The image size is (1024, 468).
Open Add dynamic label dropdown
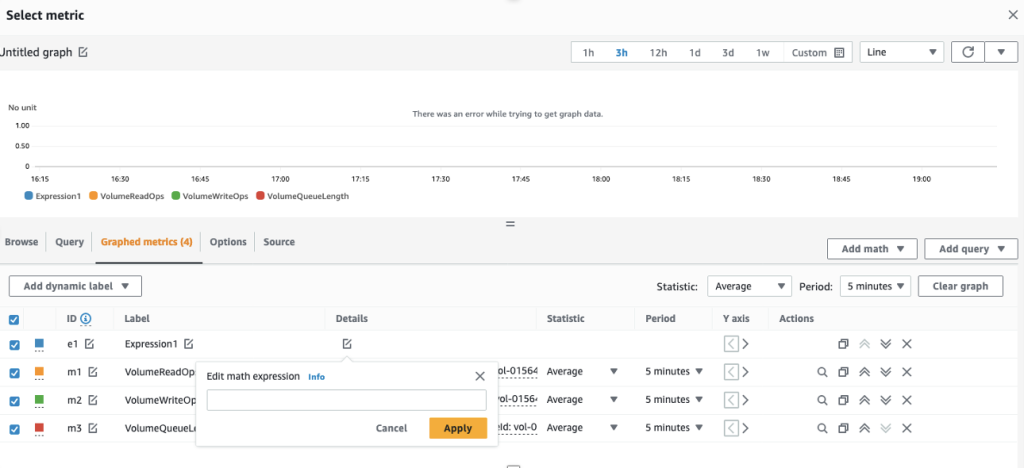click(x=75, y=286)
